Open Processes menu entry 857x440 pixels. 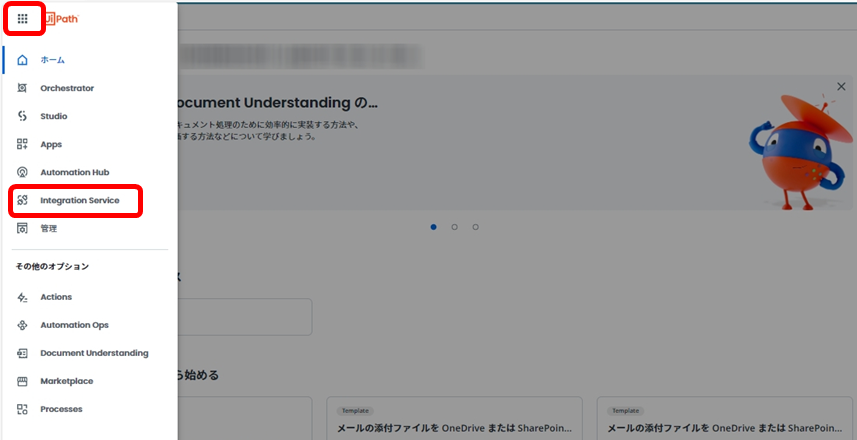pyautogui.click(x=61, y=409)
